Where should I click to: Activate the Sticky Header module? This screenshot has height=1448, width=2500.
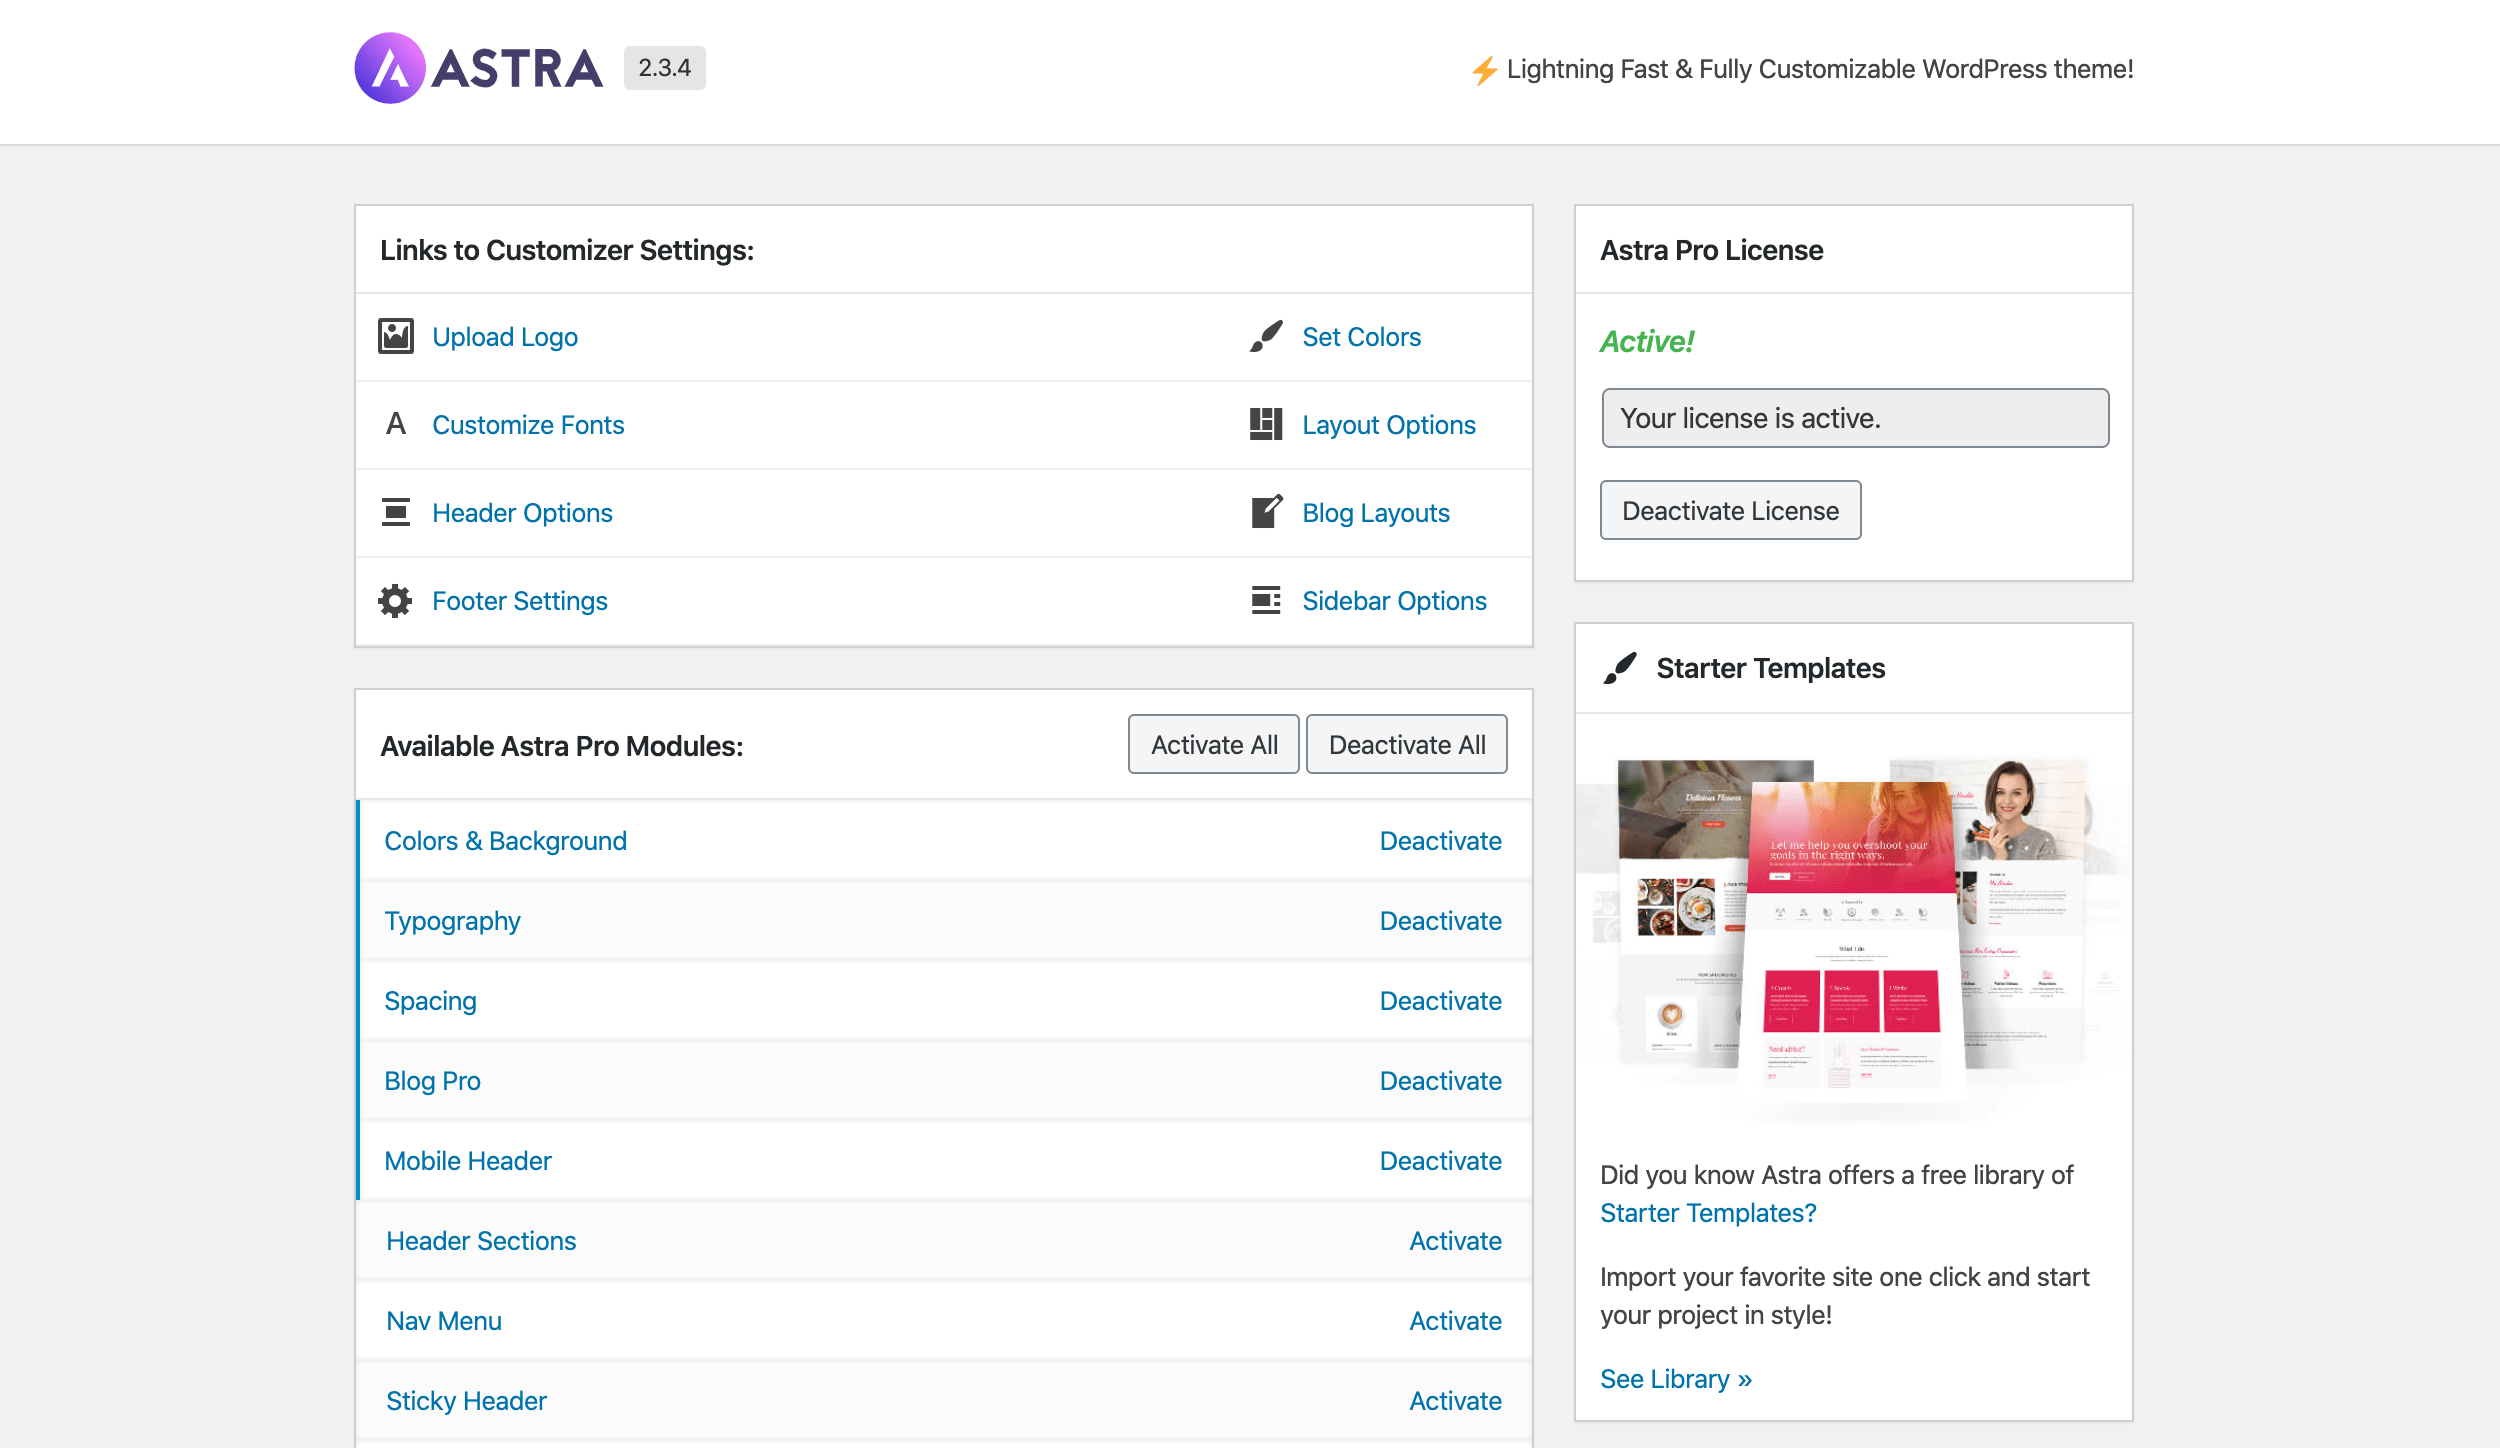coord(1455,1401)
